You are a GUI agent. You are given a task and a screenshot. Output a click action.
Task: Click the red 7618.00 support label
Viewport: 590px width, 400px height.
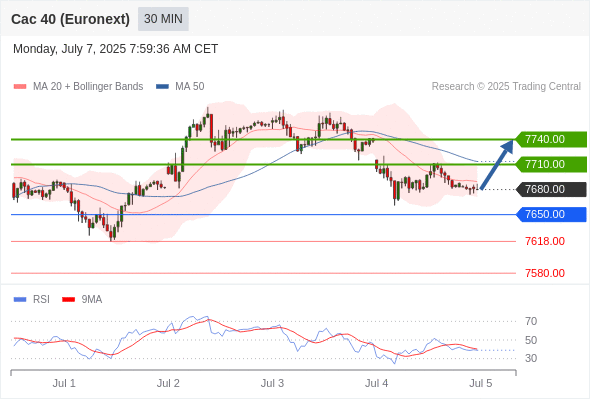pos(545,241)
